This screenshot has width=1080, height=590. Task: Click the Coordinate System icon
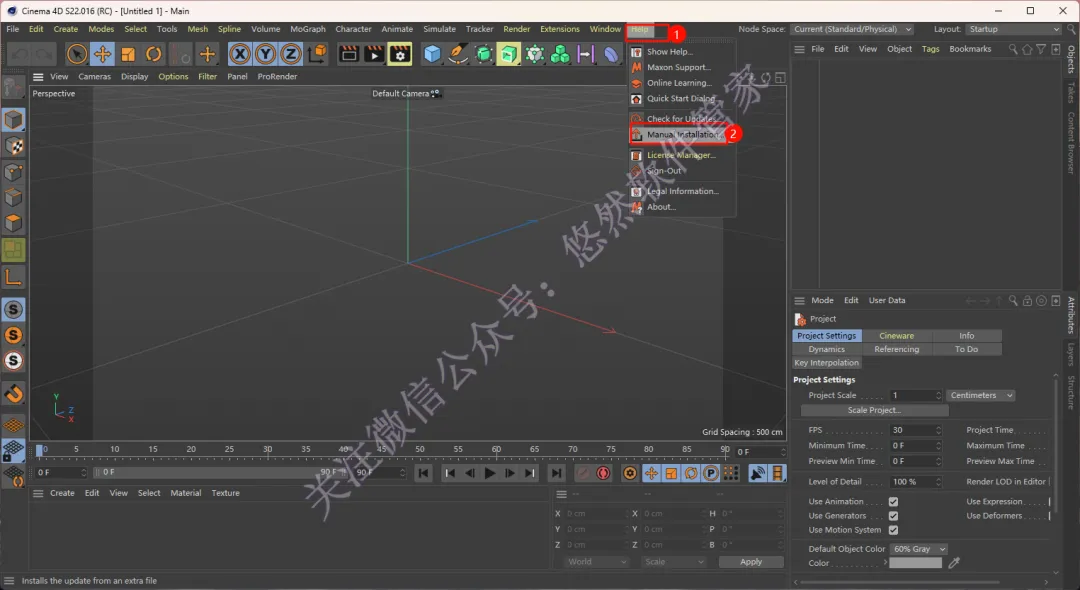[x=317, y=54]
